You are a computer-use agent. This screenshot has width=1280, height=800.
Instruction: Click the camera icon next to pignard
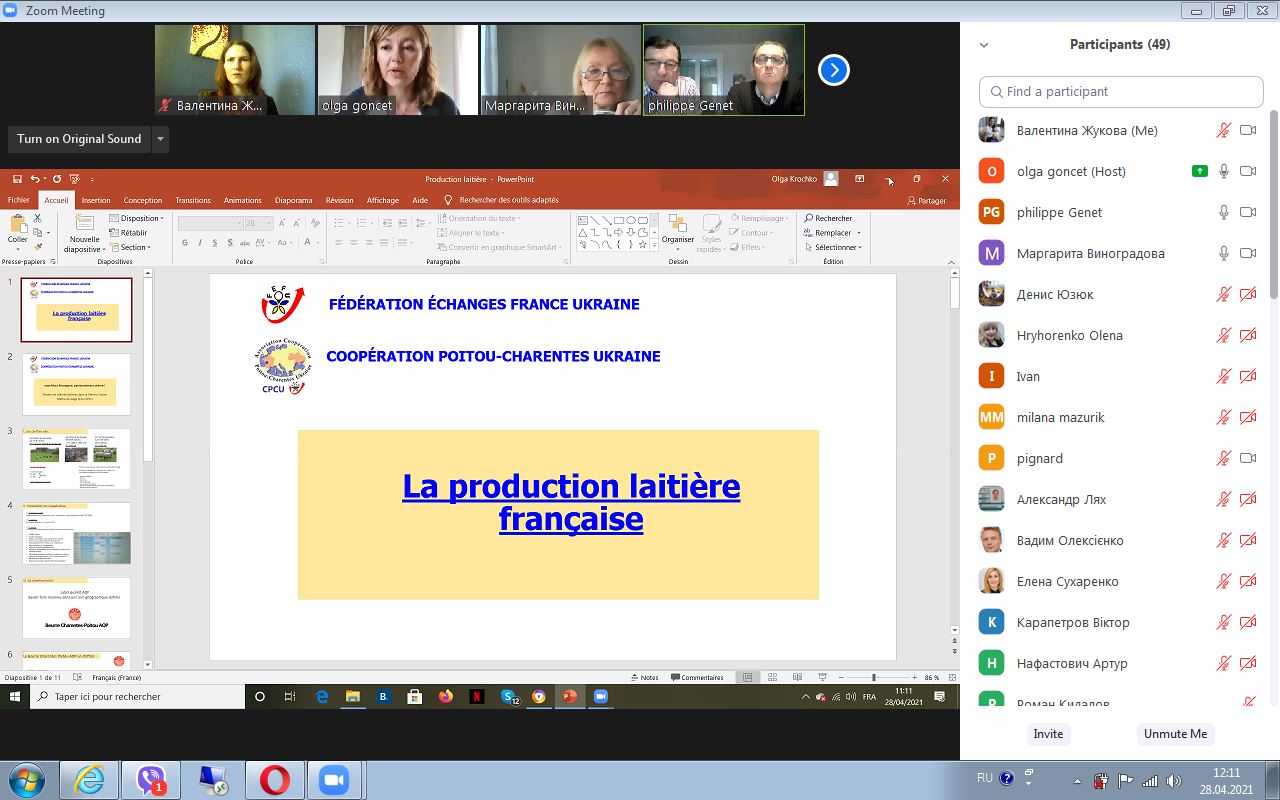pos(1247,458)
